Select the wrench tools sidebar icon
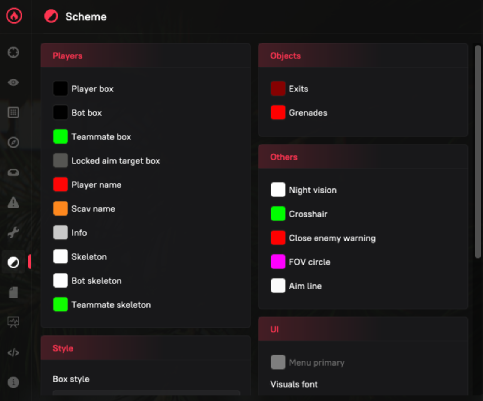The image size is (483, 401). coord(13,232)
